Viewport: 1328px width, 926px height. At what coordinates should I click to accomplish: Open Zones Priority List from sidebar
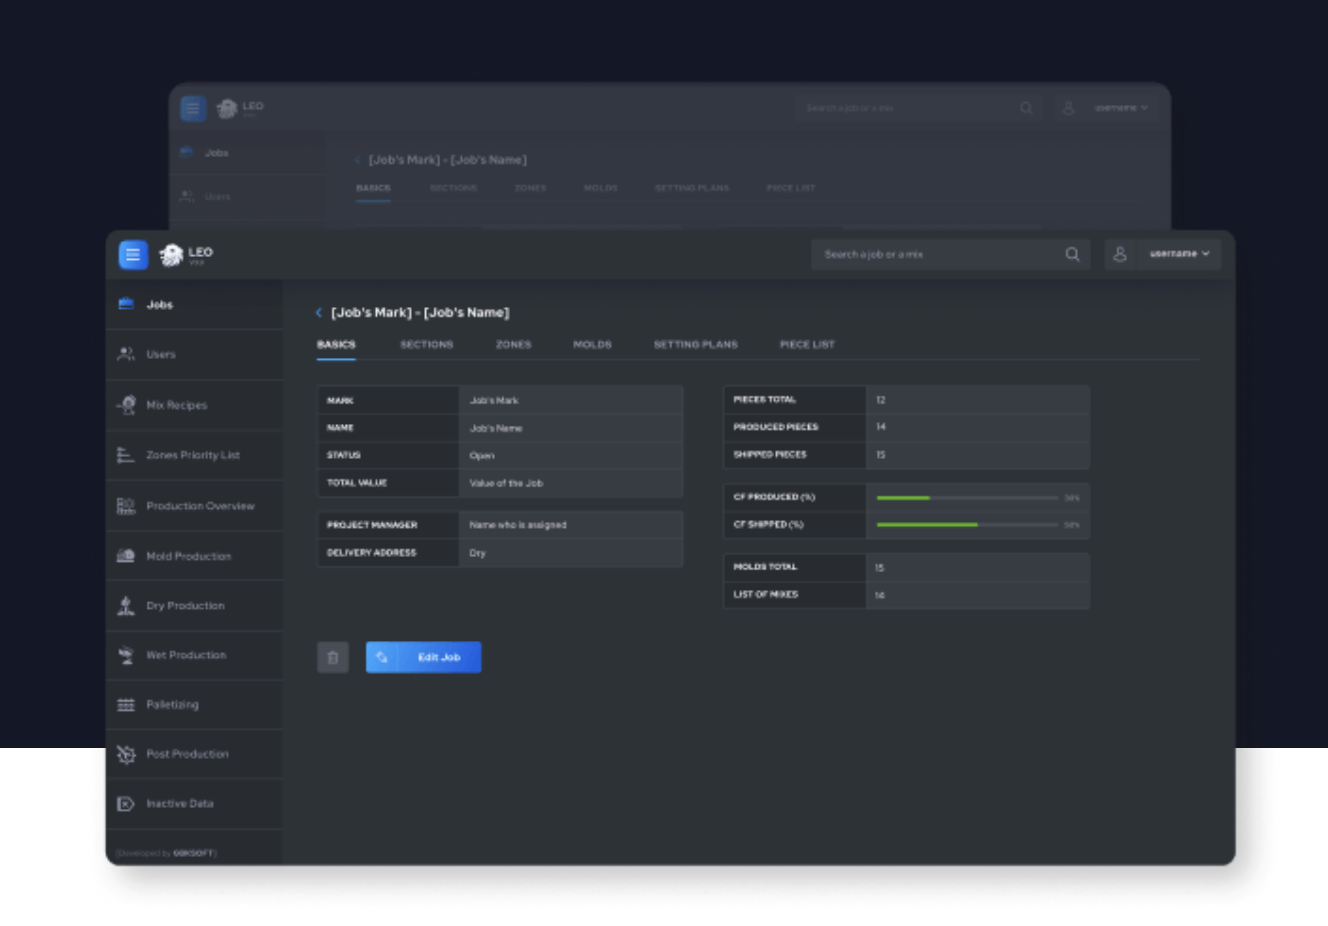click(x=195, y=455)
